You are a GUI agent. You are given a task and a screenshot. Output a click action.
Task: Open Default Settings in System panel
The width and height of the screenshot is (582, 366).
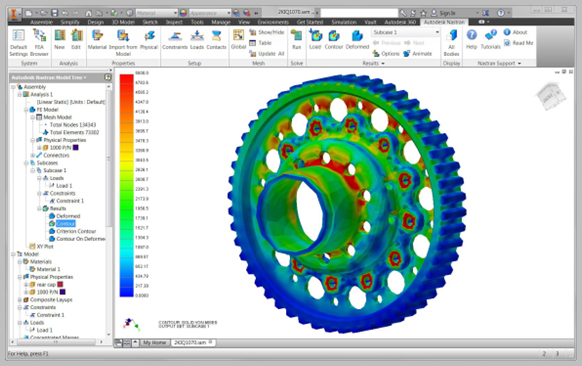[18, 43]
